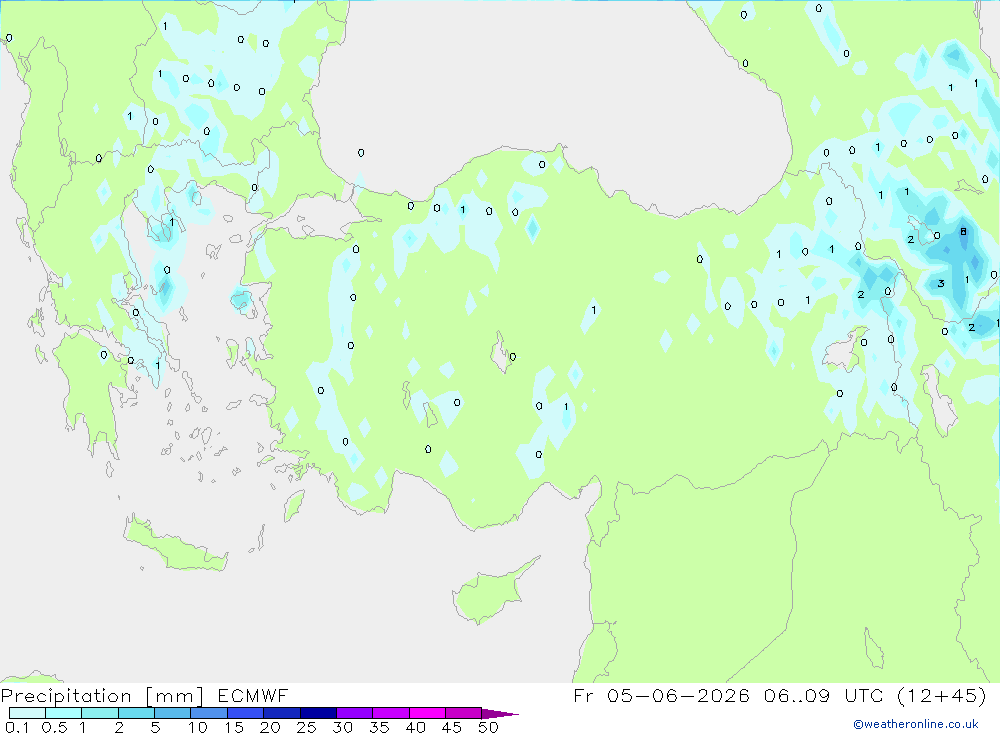Screen dimensions: 1000x733
Task: Click the legend swatch for 0.5–1 mm
Action: 64,713
